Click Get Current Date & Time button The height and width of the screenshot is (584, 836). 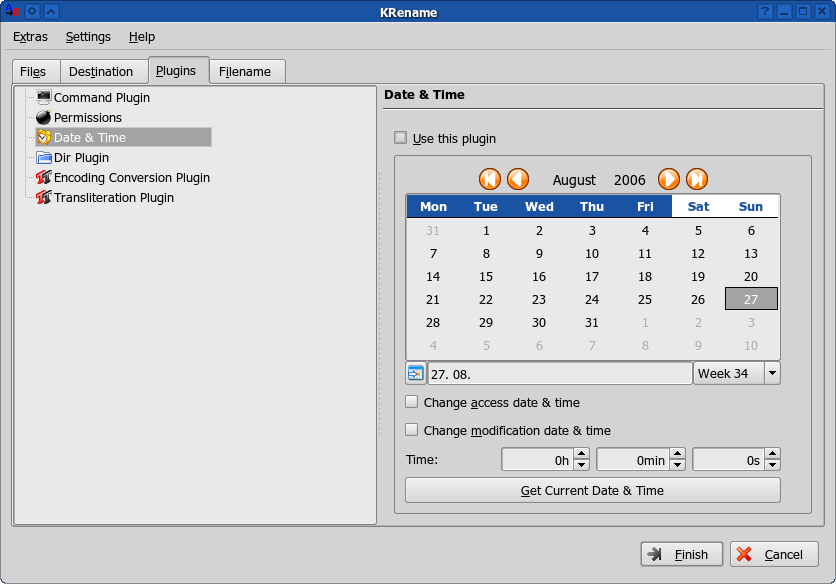[592, 490]
